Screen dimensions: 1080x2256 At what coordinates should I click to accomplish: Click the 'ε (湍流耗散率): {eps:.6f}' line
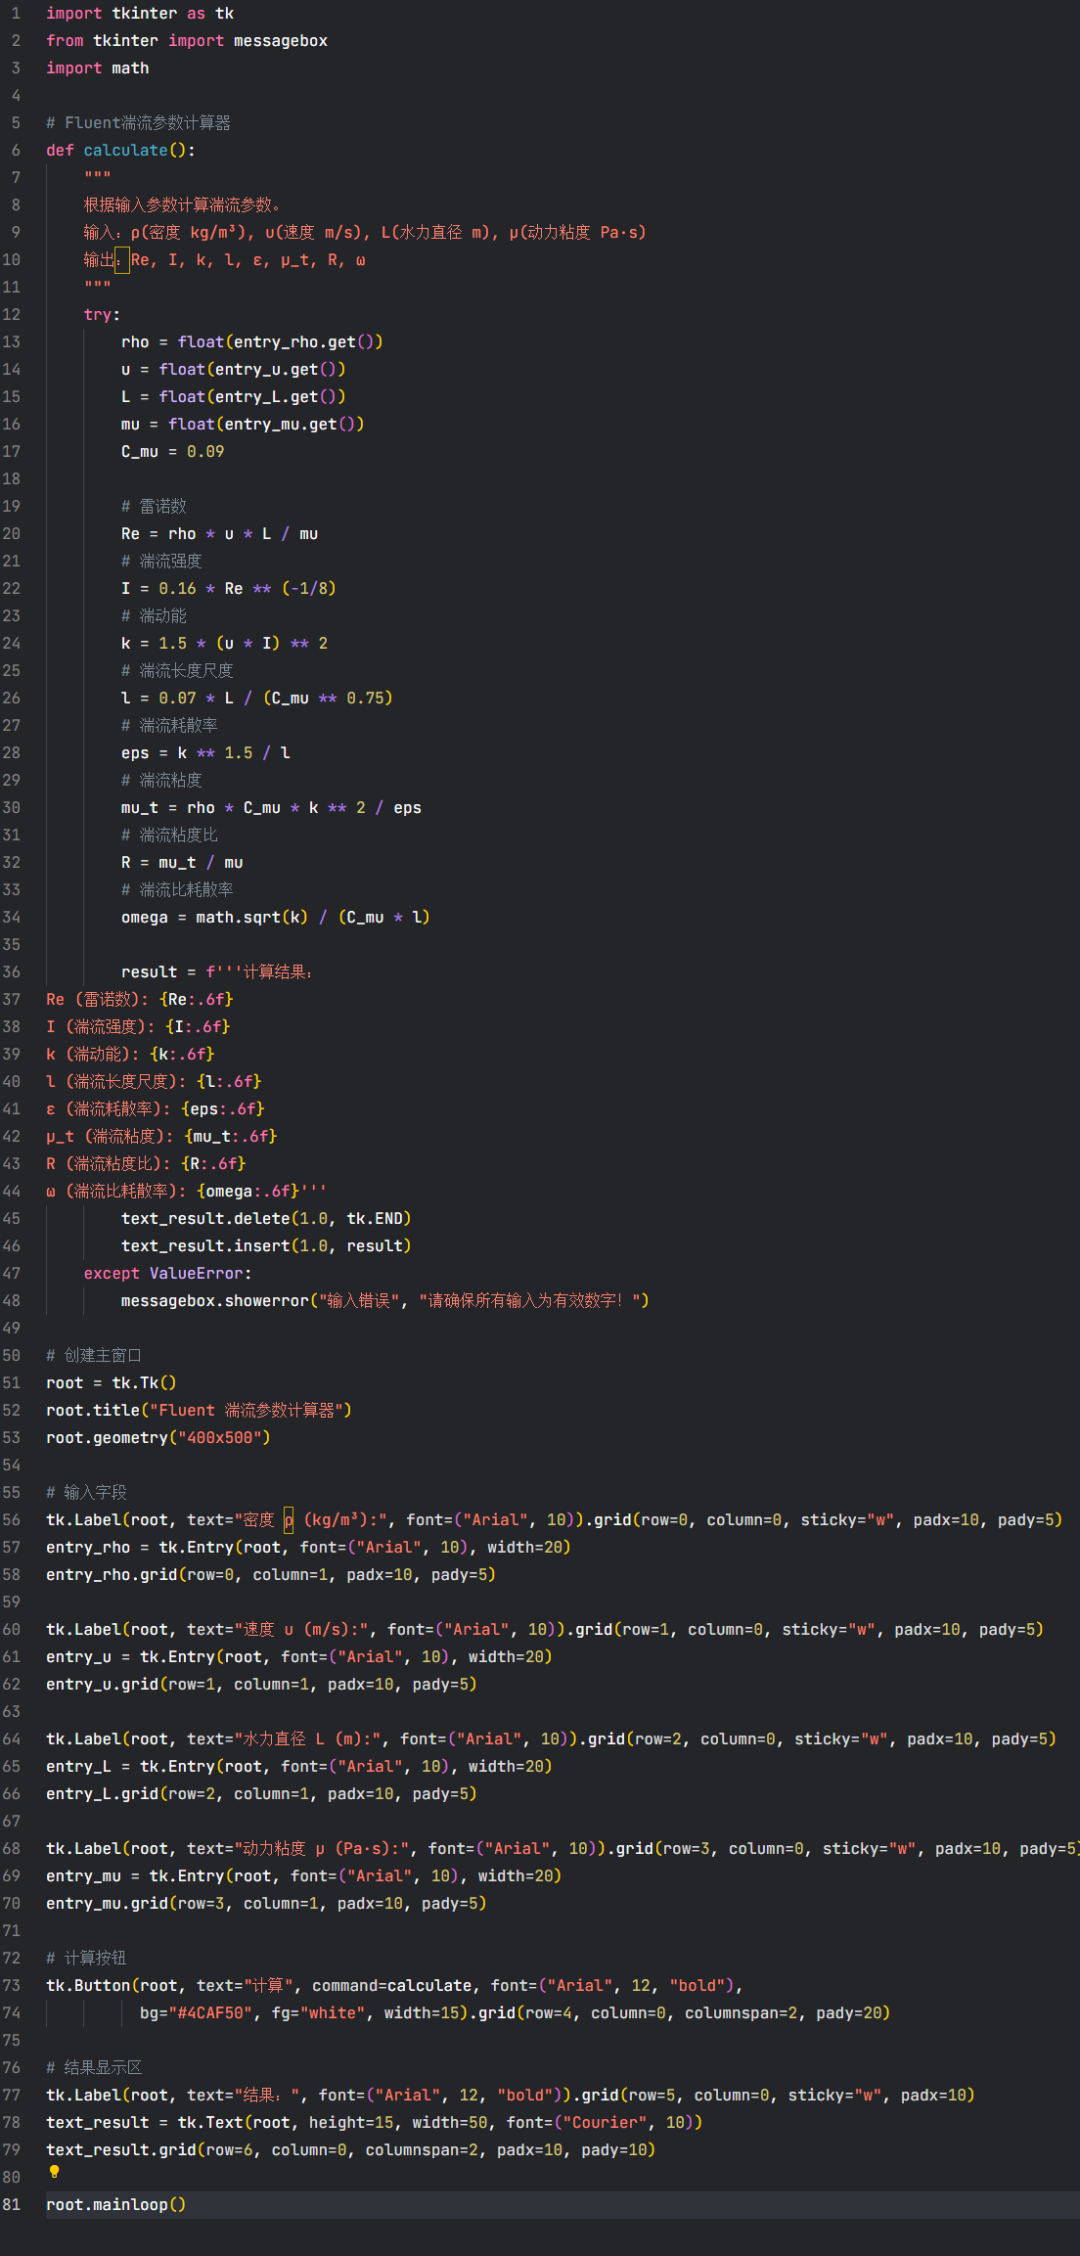pos(156,1109)
